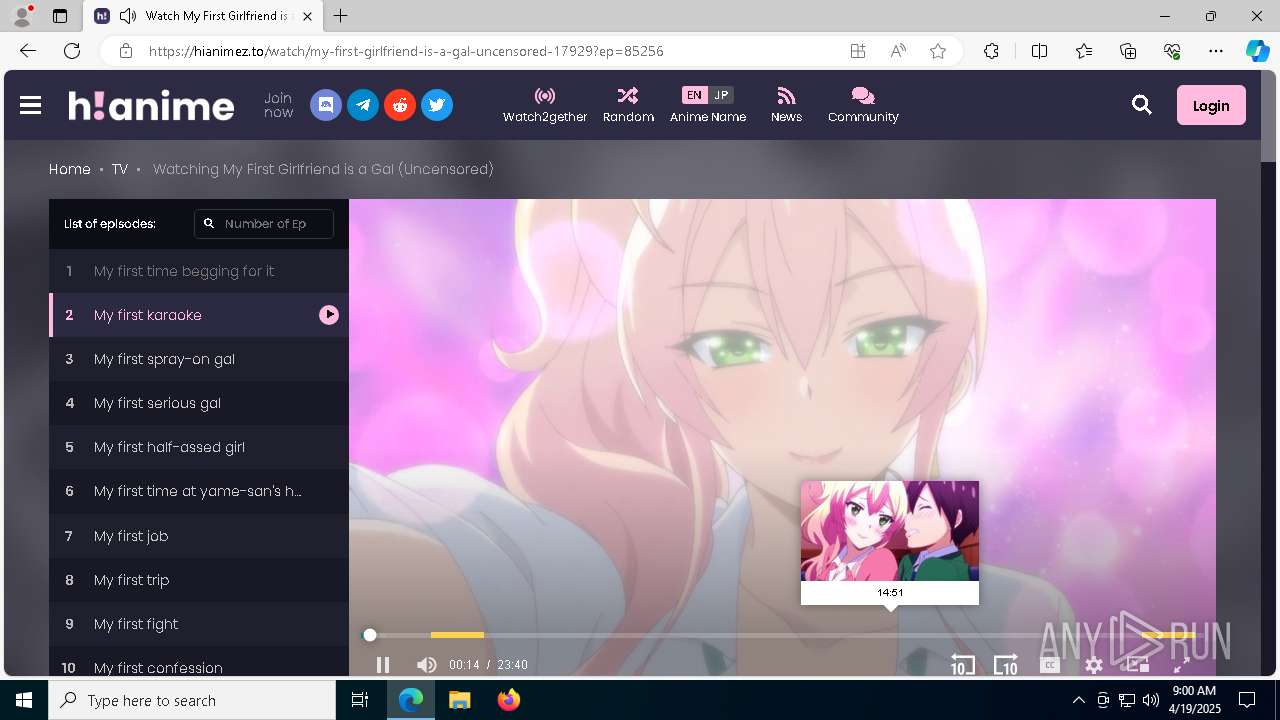The image size is (1280, 720).
Task: Pick a Random anime
Action: [628, 105]
